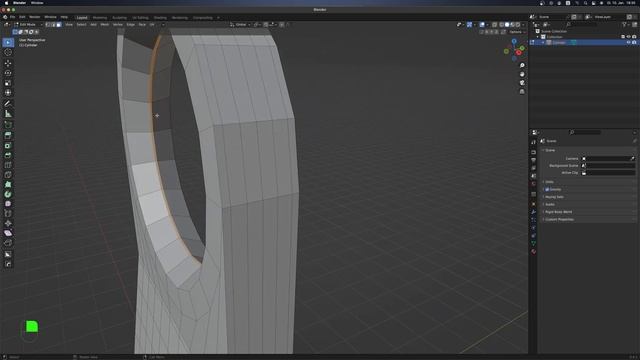Screen dimensions: 640x360
Task: Open the Global transform orientation dropdown
Action: coord(240,24)
